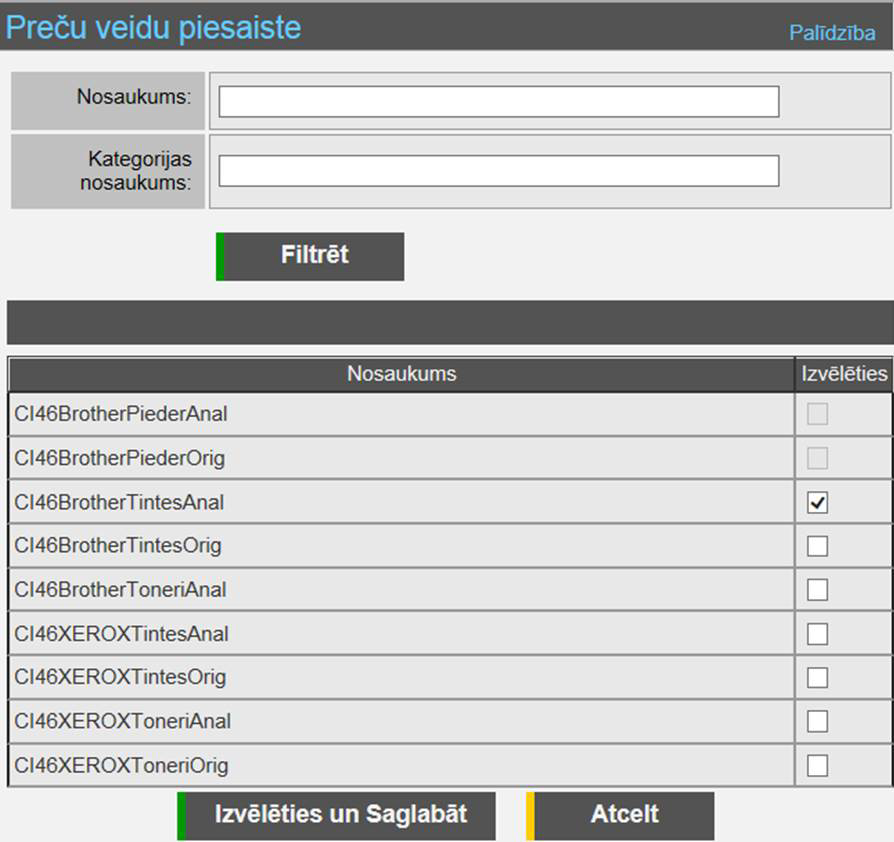This screenshot has width=894, height=842.
Task: Enable the CI46BrotherToneriAnal checkbox
Action: click(817, 590)
